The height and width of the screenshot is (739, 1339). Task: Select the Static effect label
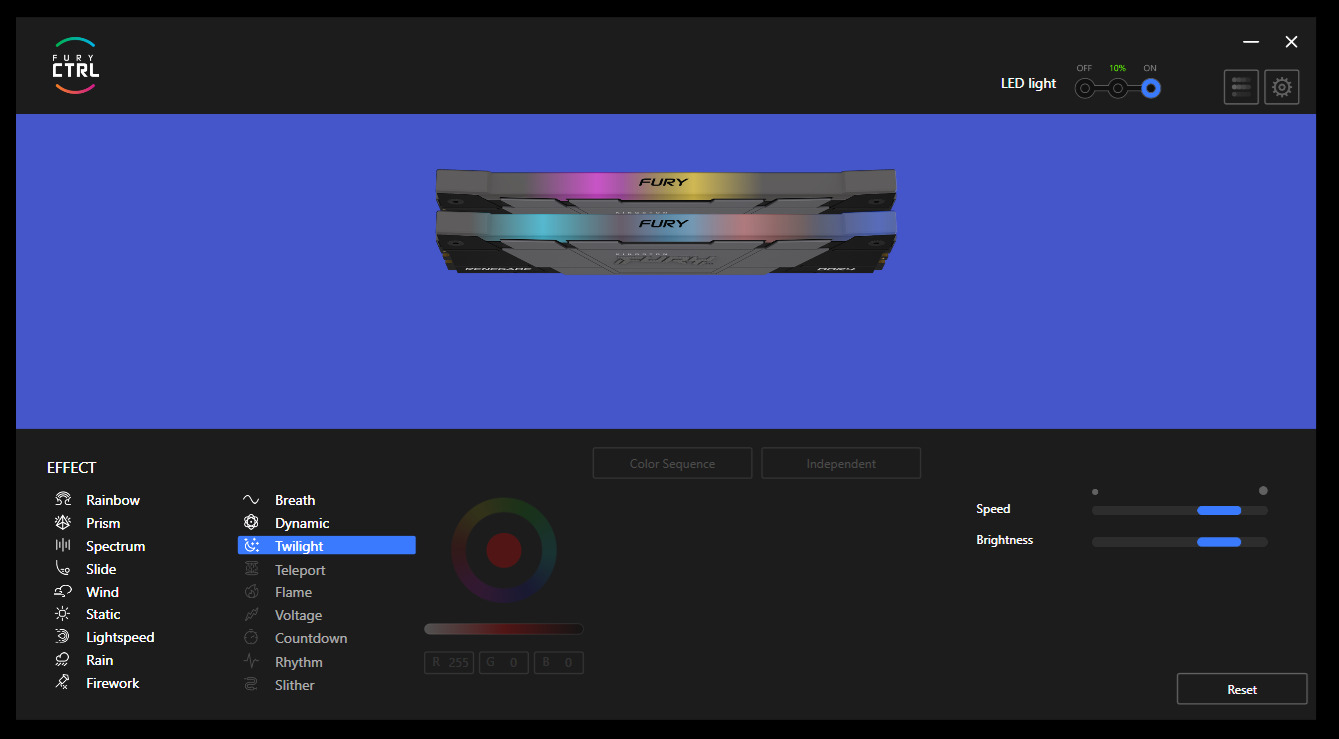coord(103,614)
